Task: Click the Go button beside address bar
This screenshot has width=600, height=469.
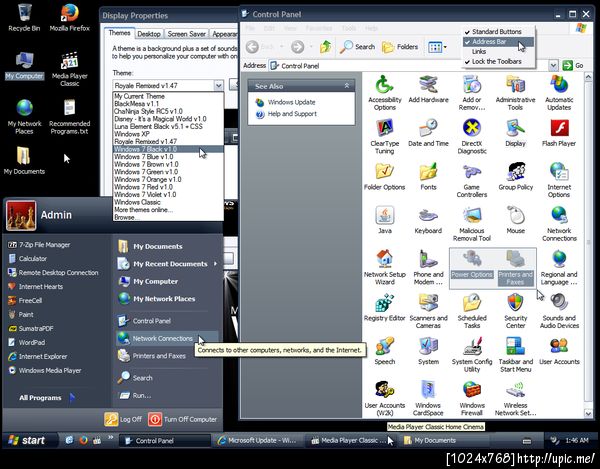Action: (573, 66)
